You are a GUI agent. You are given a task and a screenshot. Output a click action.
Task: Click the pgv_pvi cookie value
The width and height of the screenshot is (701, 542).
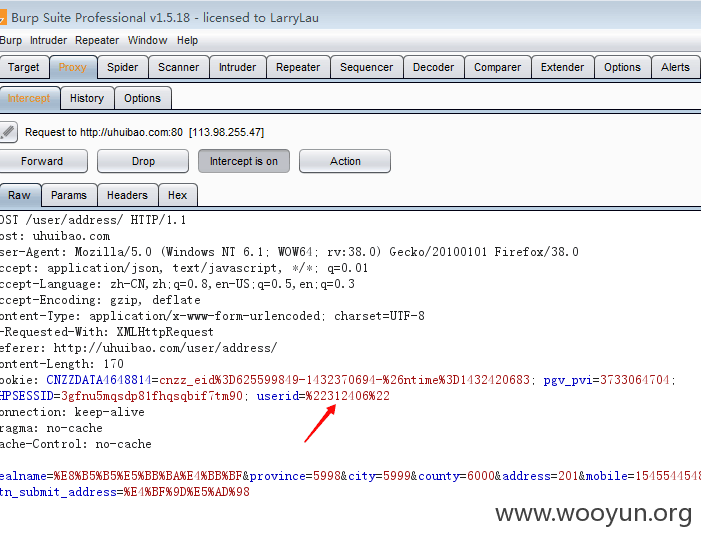tap(635, 380)
